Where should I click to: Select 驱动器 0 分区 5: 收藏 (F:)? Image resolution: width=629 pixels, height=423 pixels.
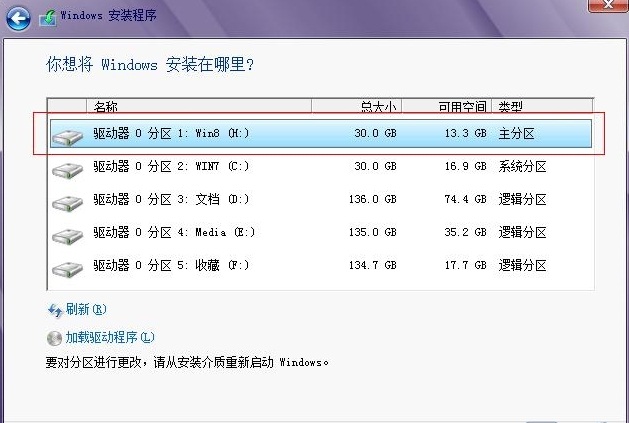(x=321, y=265)
